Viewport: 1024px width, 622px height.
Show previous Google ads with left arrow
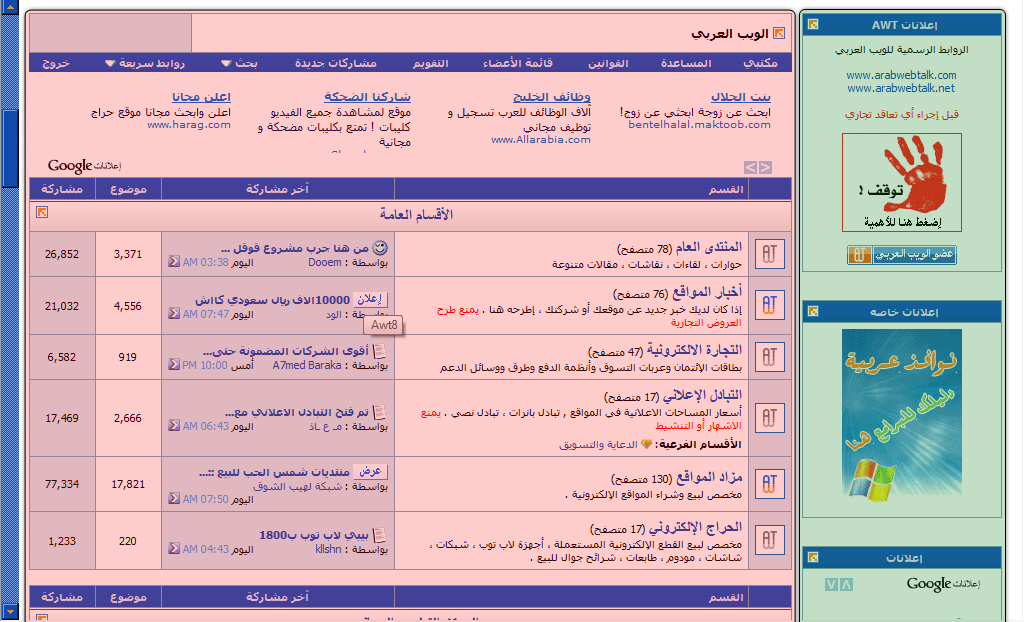point(750,167)
